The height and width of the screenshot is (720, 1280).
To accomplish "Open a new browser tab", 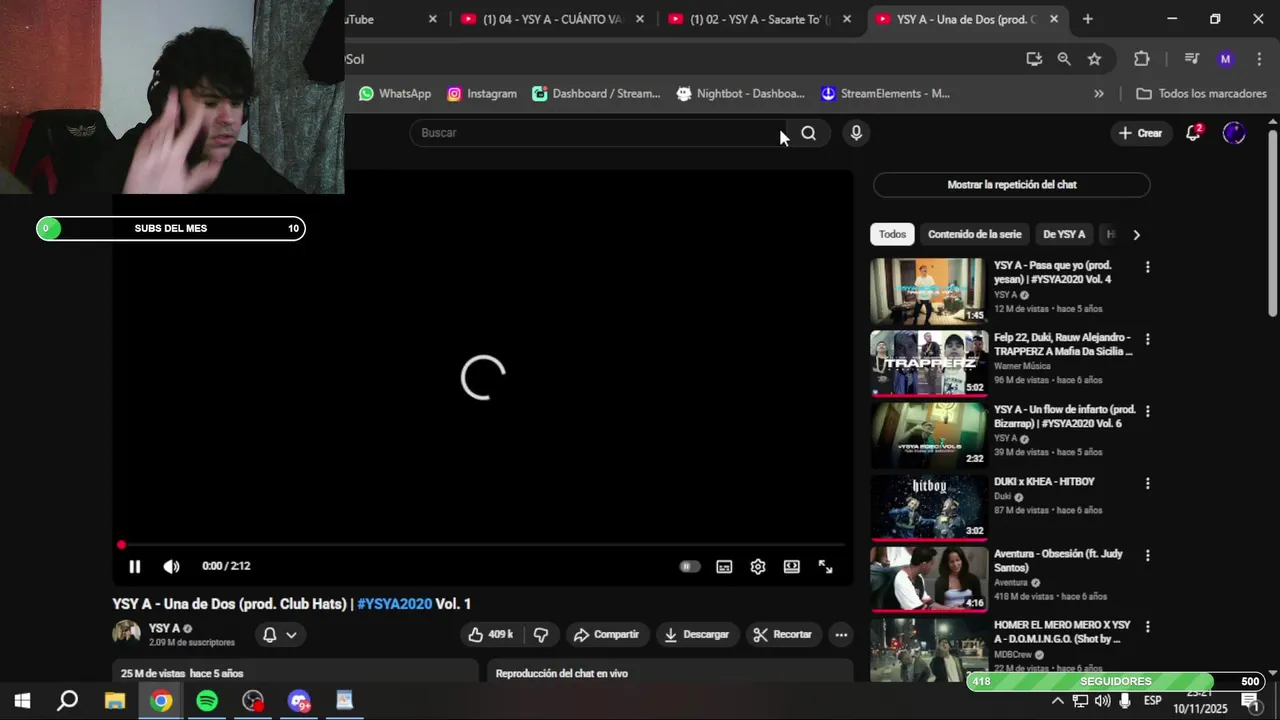I will (x=1087, y=19).
